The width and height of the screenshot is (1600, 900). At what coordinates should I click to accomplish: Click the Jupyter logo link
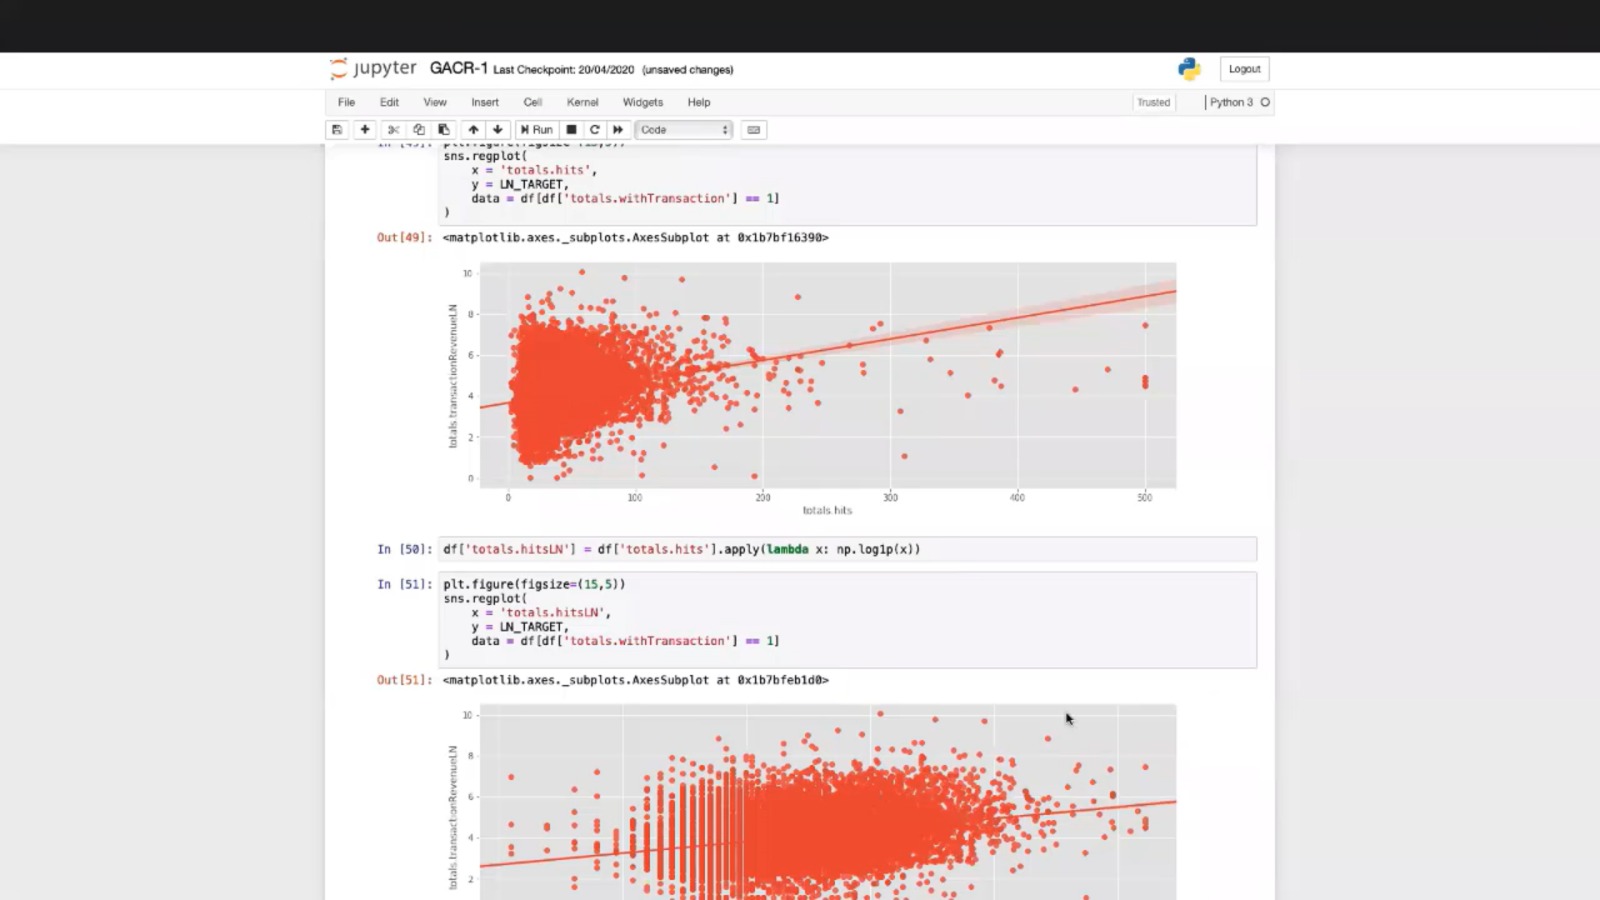coord(373,68)
